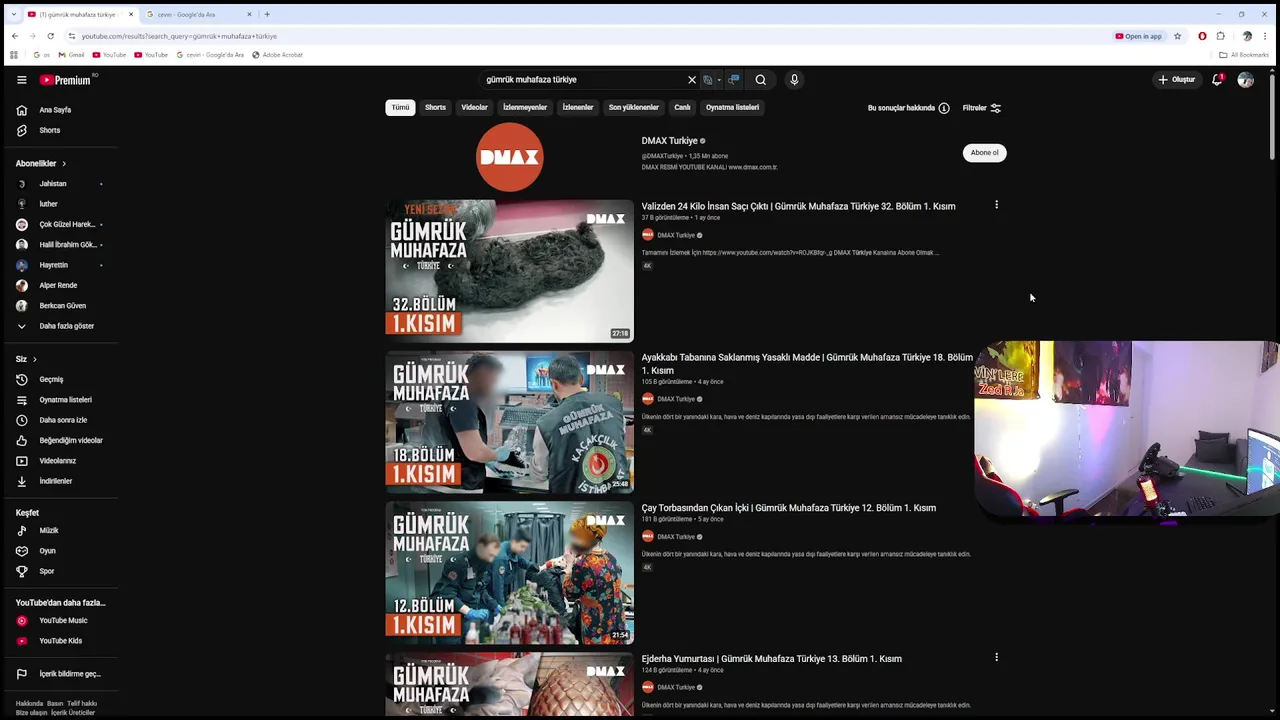The height and width of the screenshot is (720, 1280).
Task: Open Spor in Keşfet section
Action: click(x=47, y=571)
